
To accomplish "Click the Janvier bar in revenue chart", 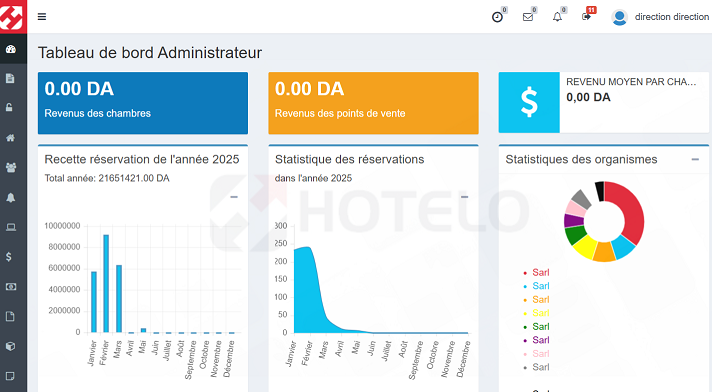I will [x=94, y=302].
